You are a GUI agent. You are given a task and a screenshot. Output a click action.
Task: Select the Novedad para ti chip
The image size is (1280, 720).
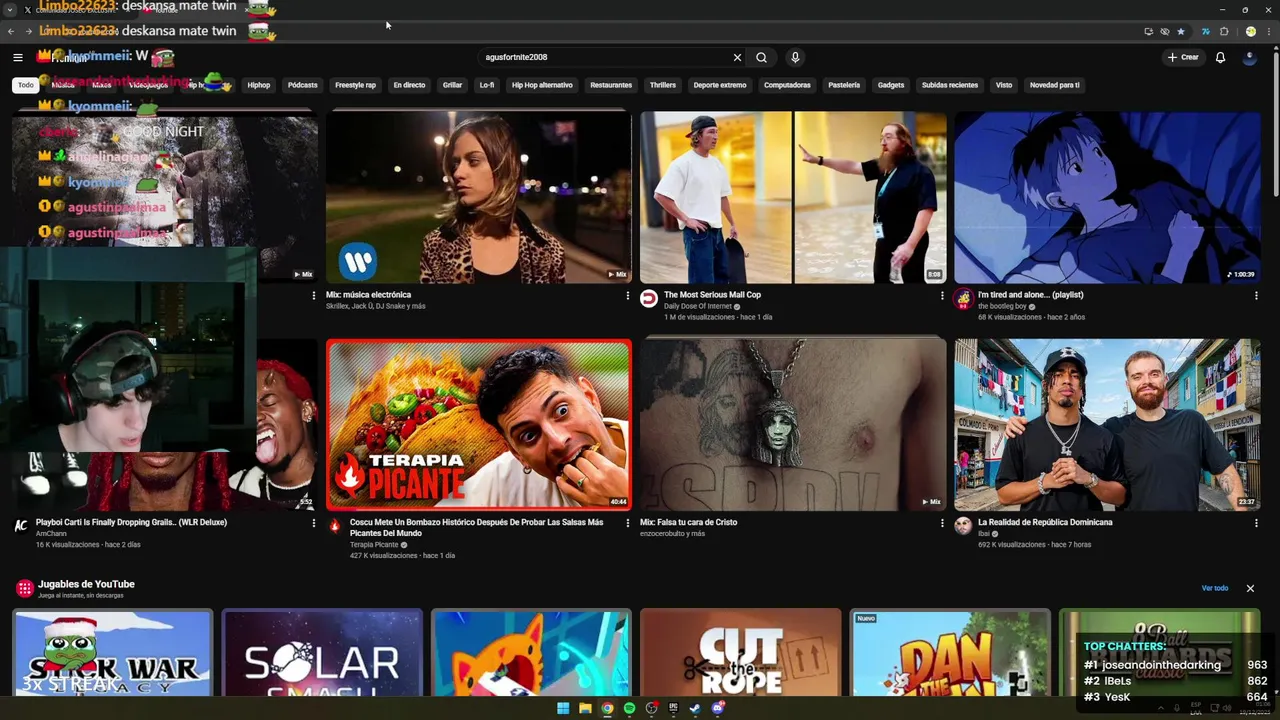(1055, 85)
